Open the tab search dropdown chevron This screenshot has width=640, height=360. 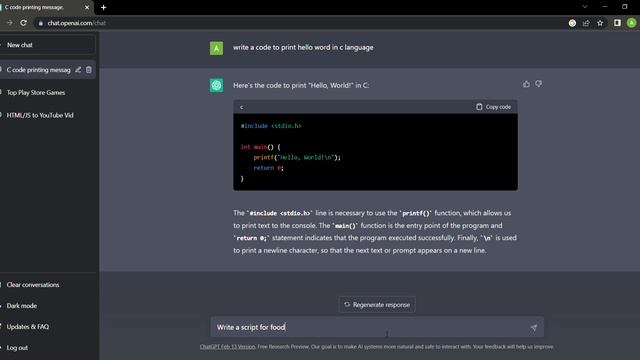pos(585,7)
